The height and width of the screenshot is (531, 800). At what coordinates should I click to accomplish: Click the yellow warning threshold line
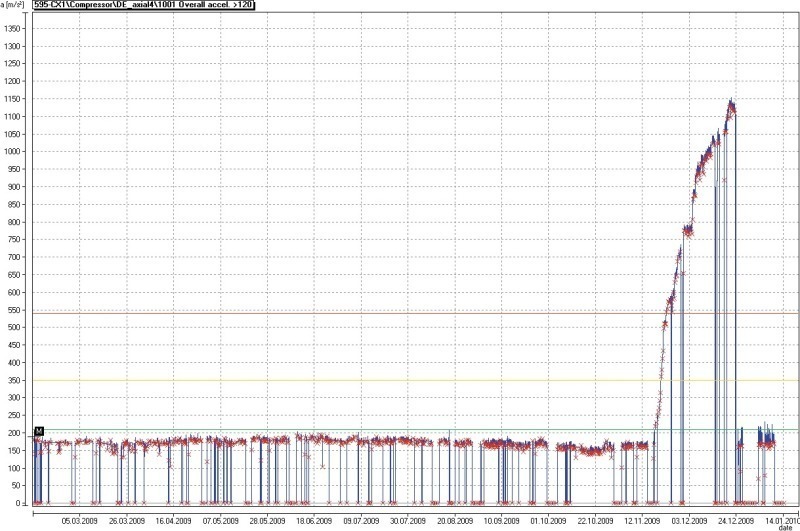400,380
